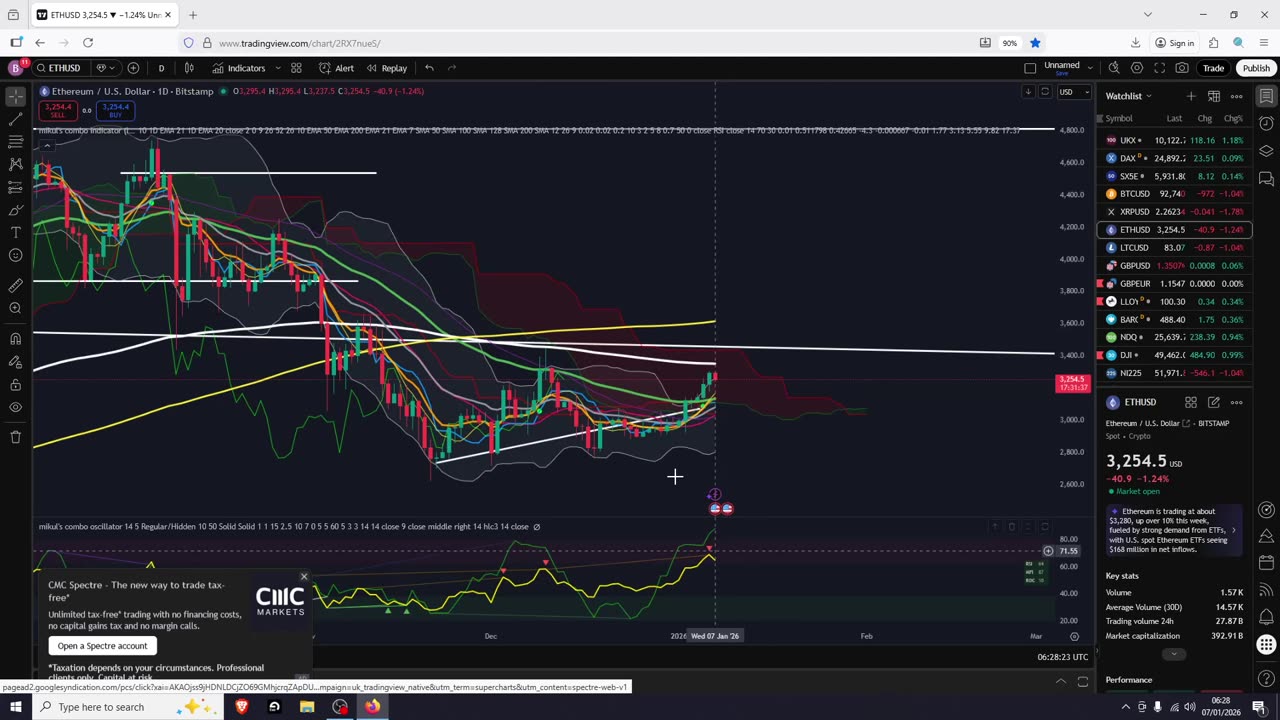Click the Trade button

1213,68
